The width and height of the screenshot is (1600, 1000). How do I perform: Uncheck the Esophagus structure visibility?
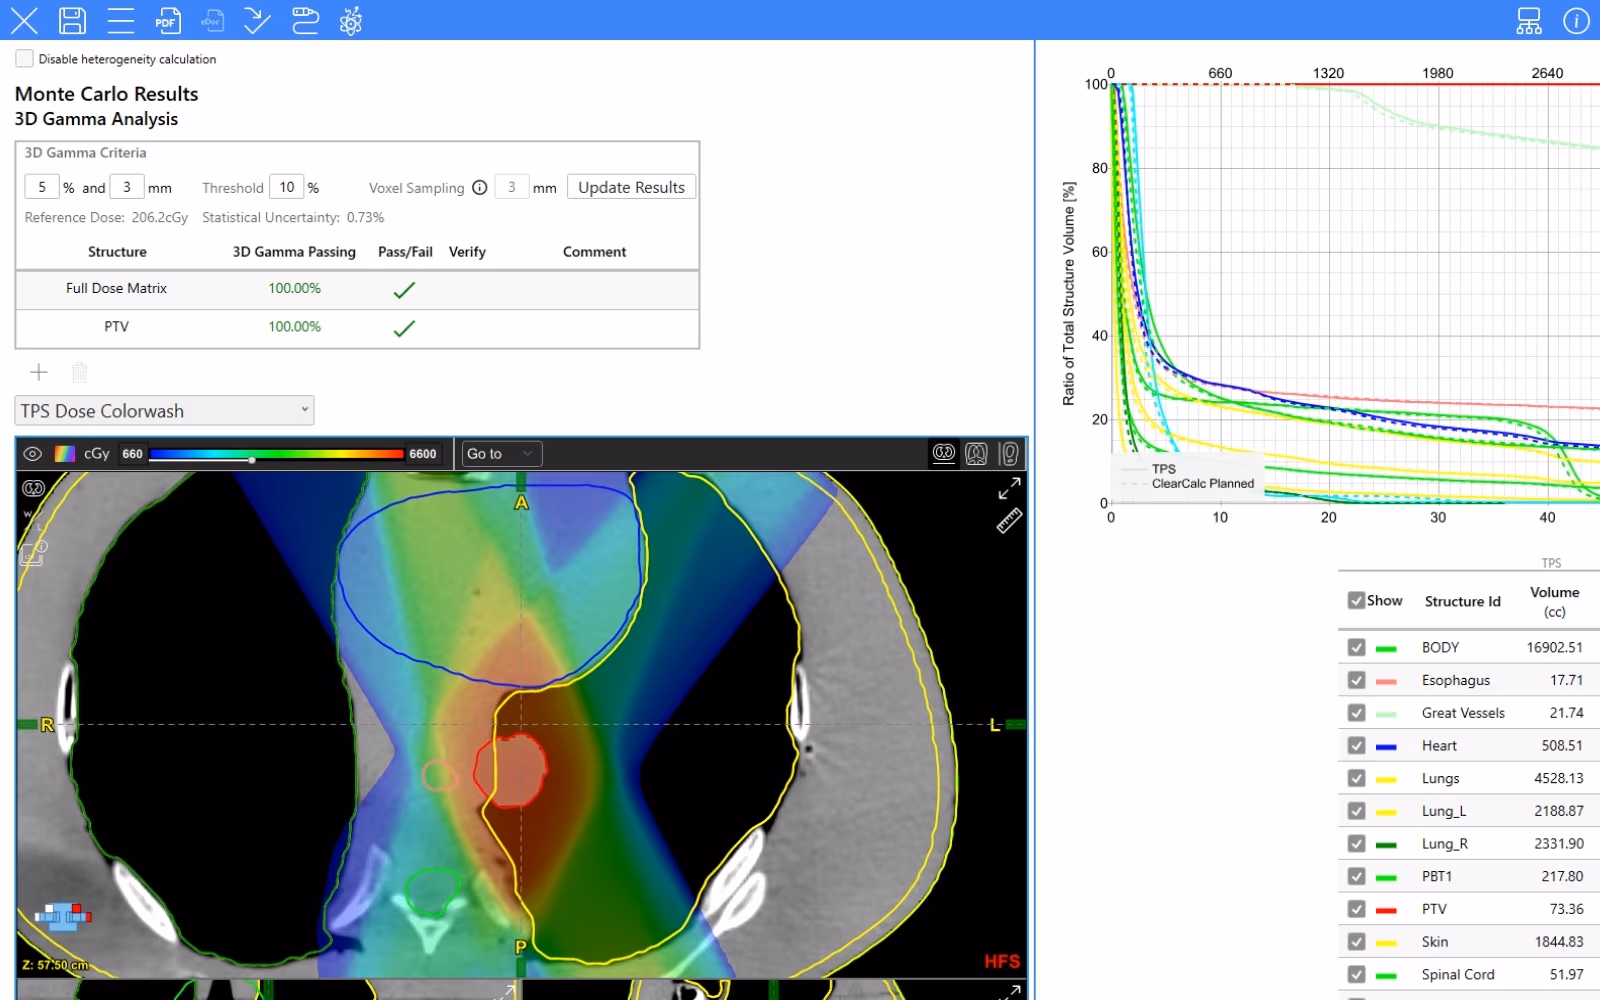coord(1356,680)
